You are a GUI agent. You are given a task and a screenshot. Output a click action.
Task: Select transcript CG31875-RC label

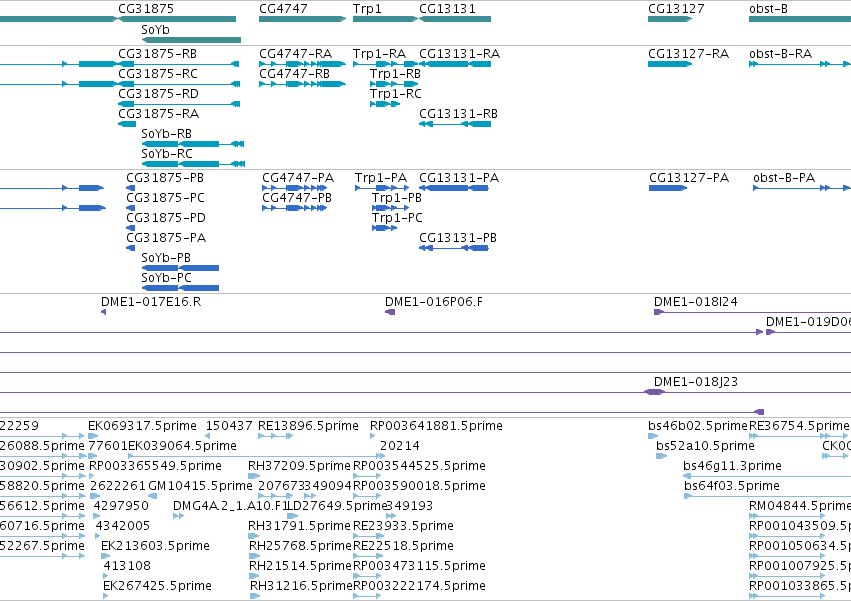point(158,74)
